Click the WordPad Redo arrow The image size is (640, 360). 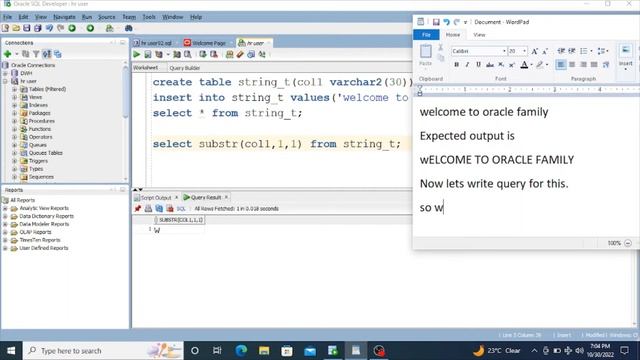pos(456,22)
